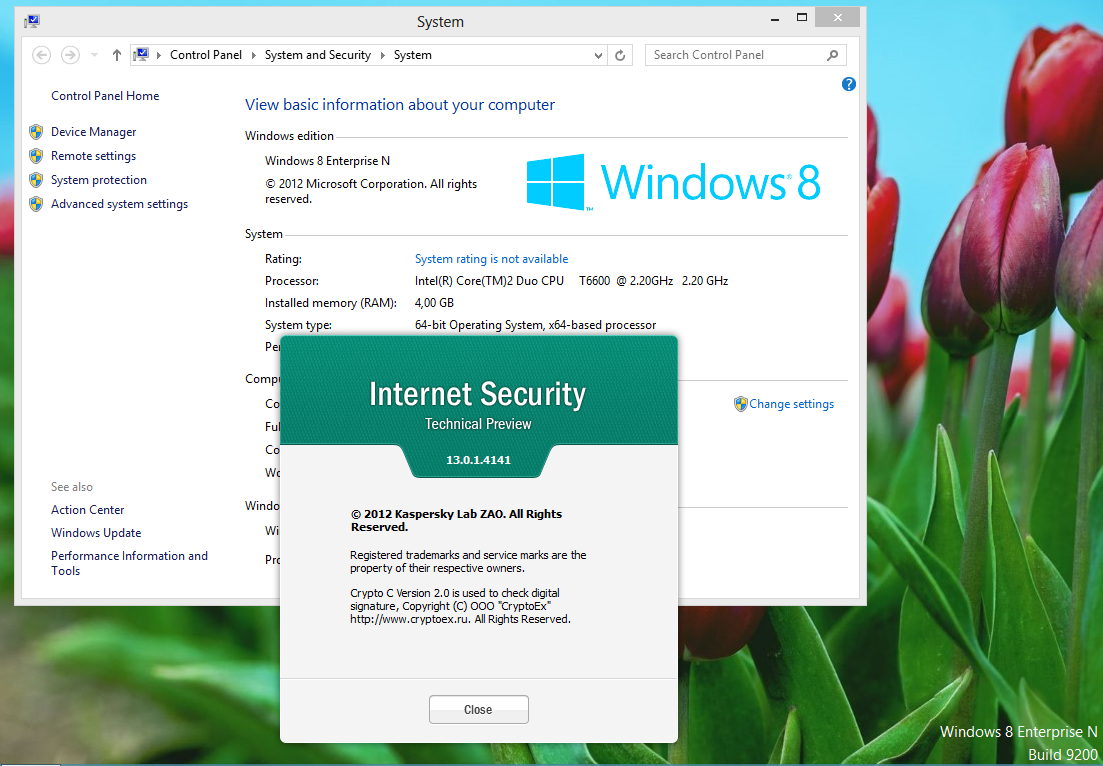The width and height of the screenshot is (1103, 766).
Task: Click the Search Control Panel field
Action: [745, 55]
